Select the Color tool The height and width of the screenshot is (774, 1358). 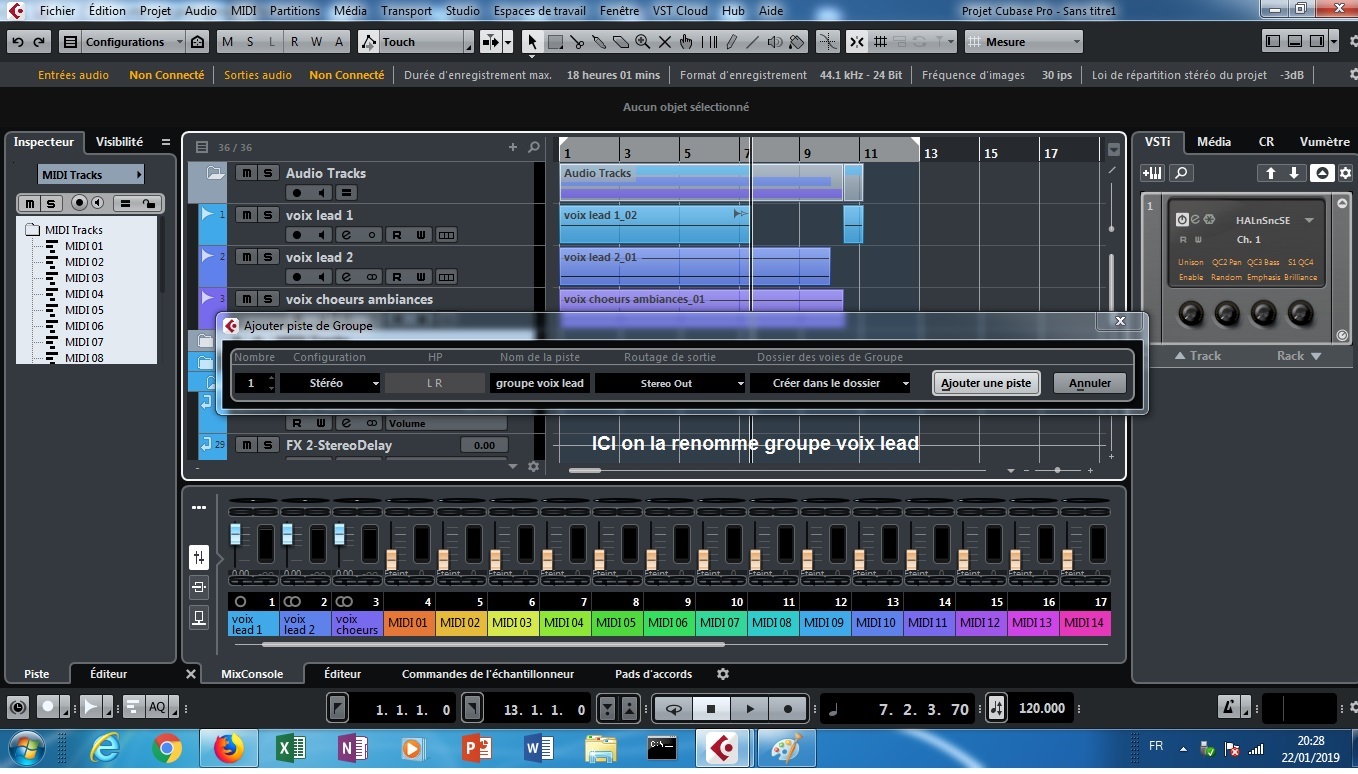click(797, 42)
